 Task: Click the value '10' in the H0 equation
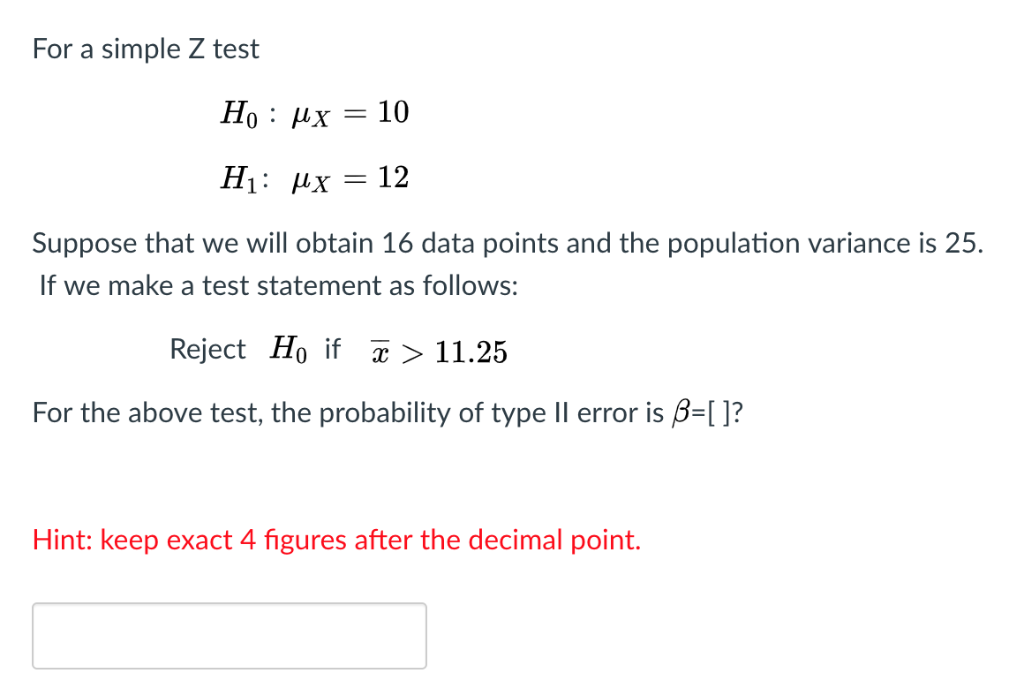392,113
